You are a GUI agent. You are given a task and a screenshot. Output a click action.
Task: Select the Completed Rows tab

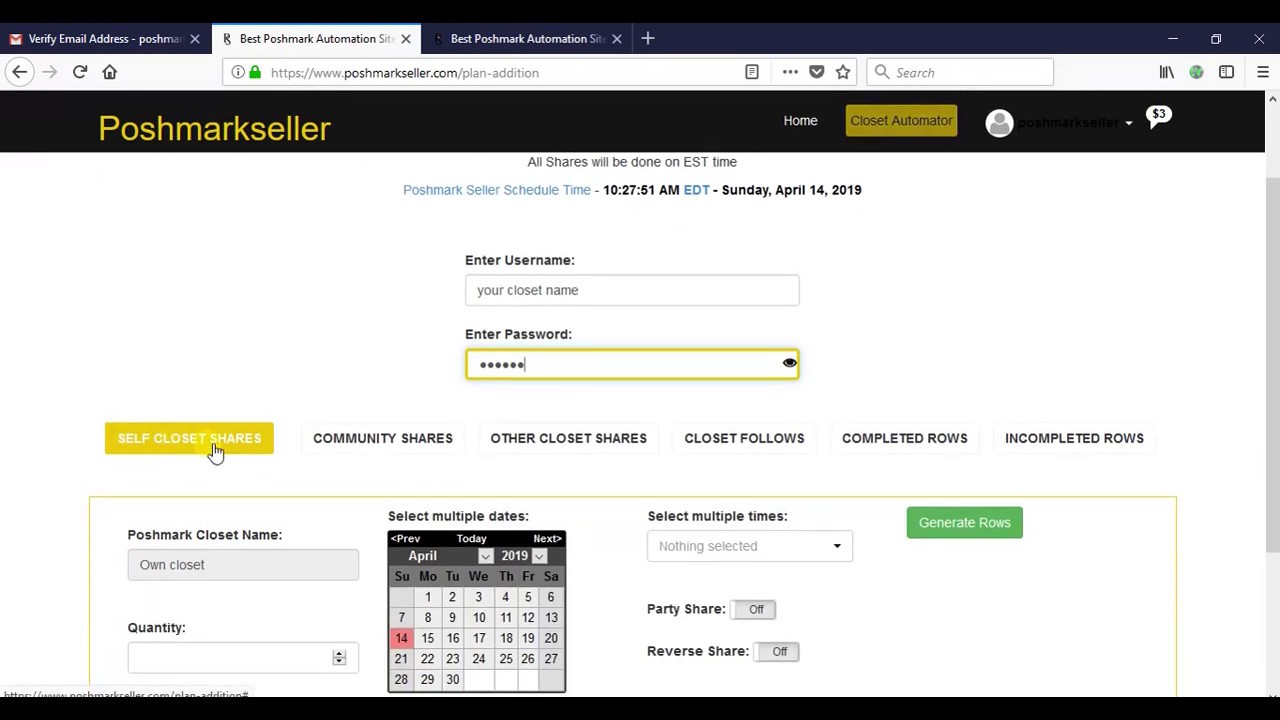pos(905,438)
